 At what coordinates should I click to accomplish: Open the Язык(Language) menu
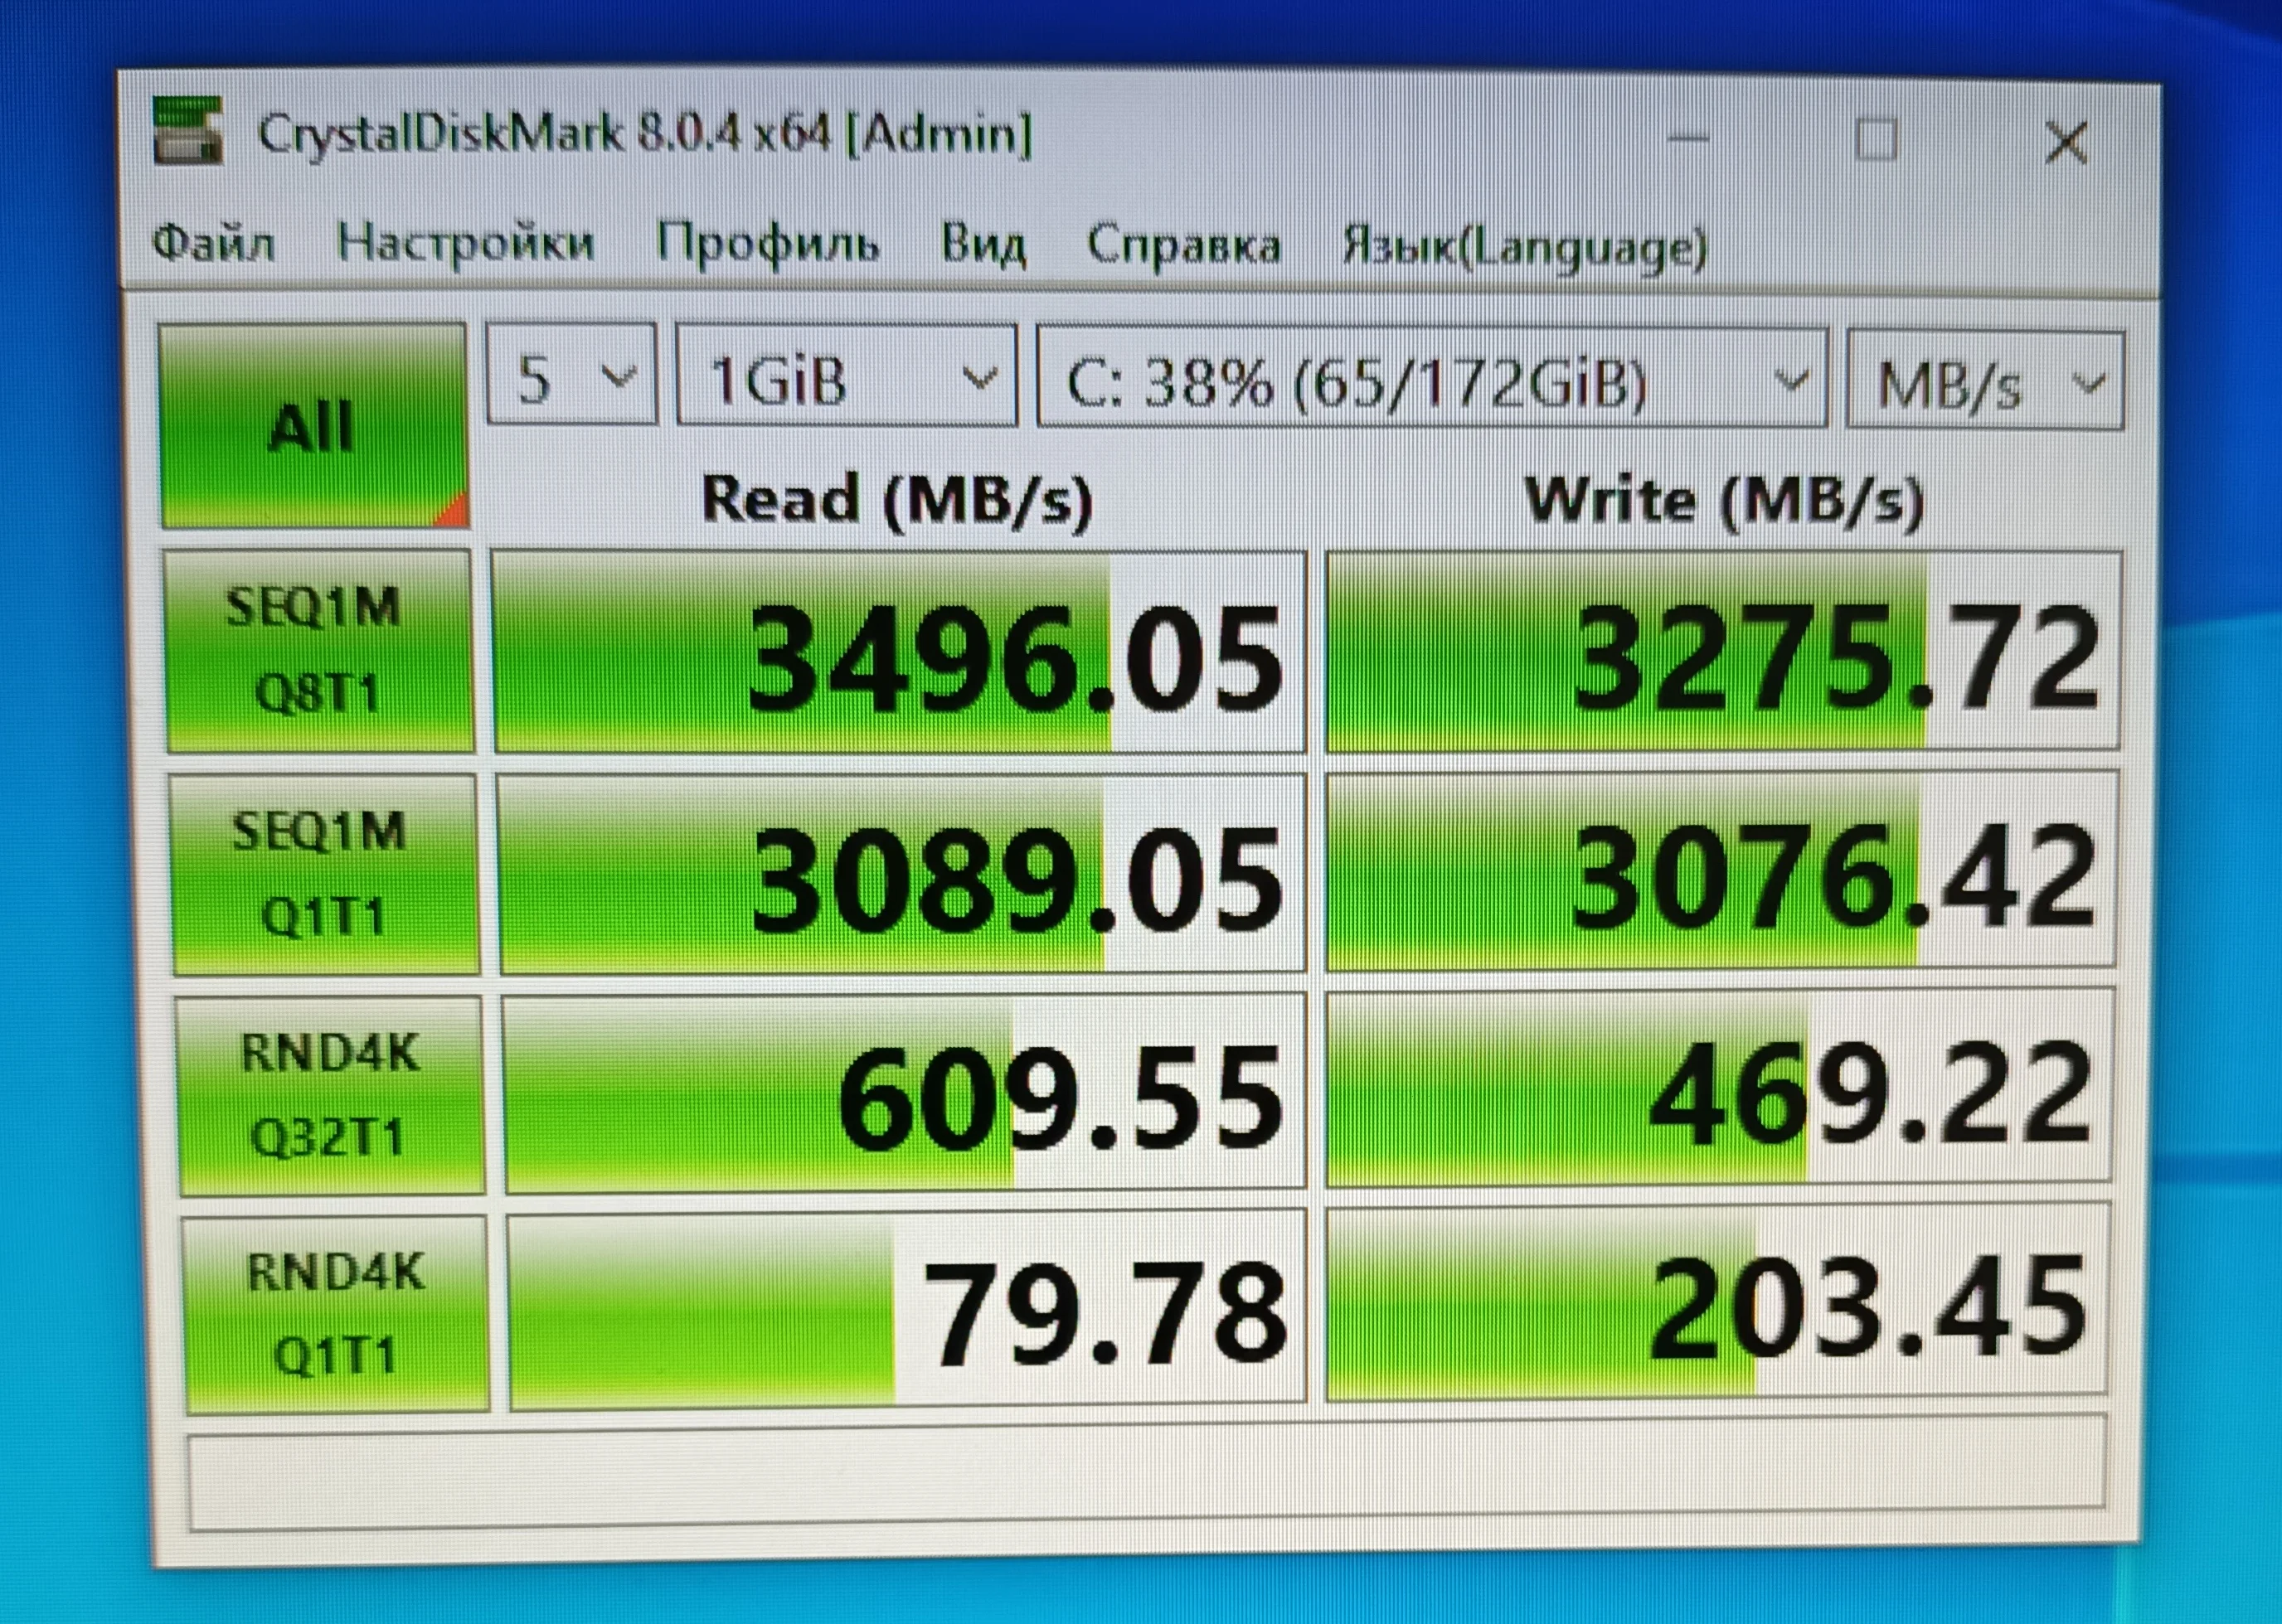pos(1524,248)
